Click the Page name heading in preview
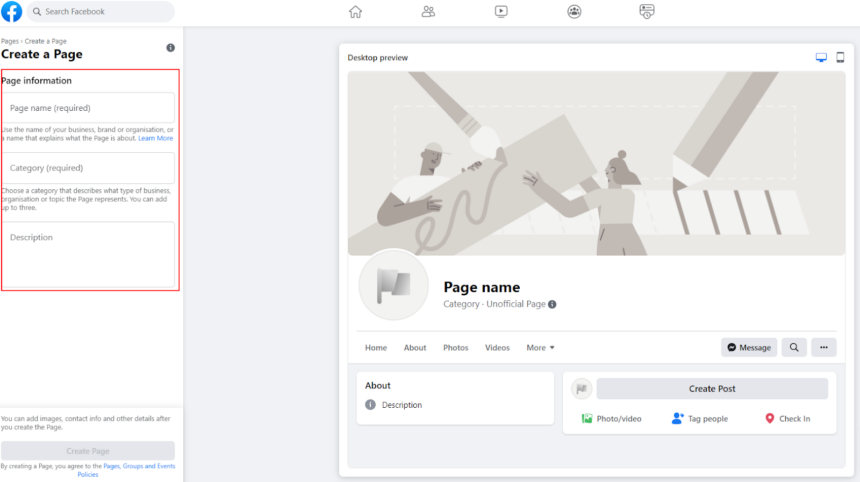This screenshot has width=860, height=482. (x=482, y=287)
